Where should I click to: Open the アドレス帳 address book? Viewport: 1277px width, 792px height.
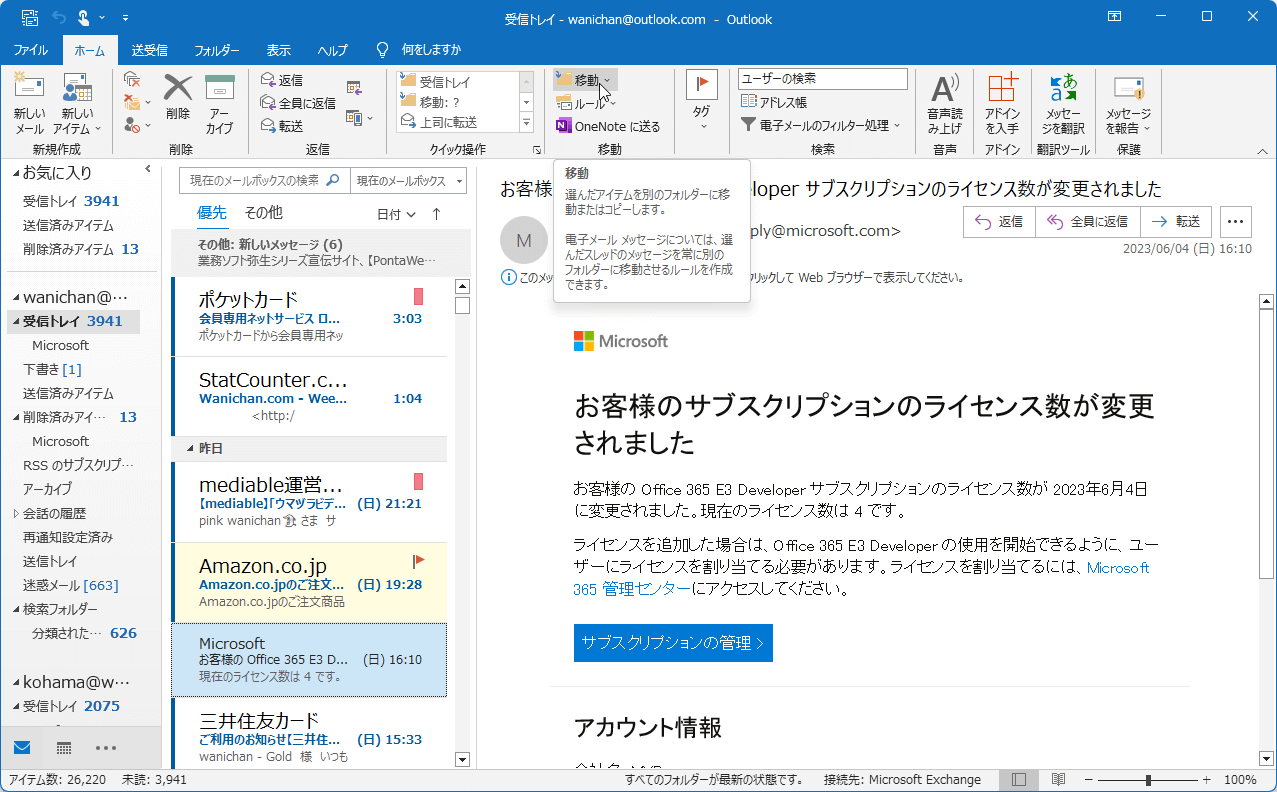pyautogui.click(x=774, y=102)
